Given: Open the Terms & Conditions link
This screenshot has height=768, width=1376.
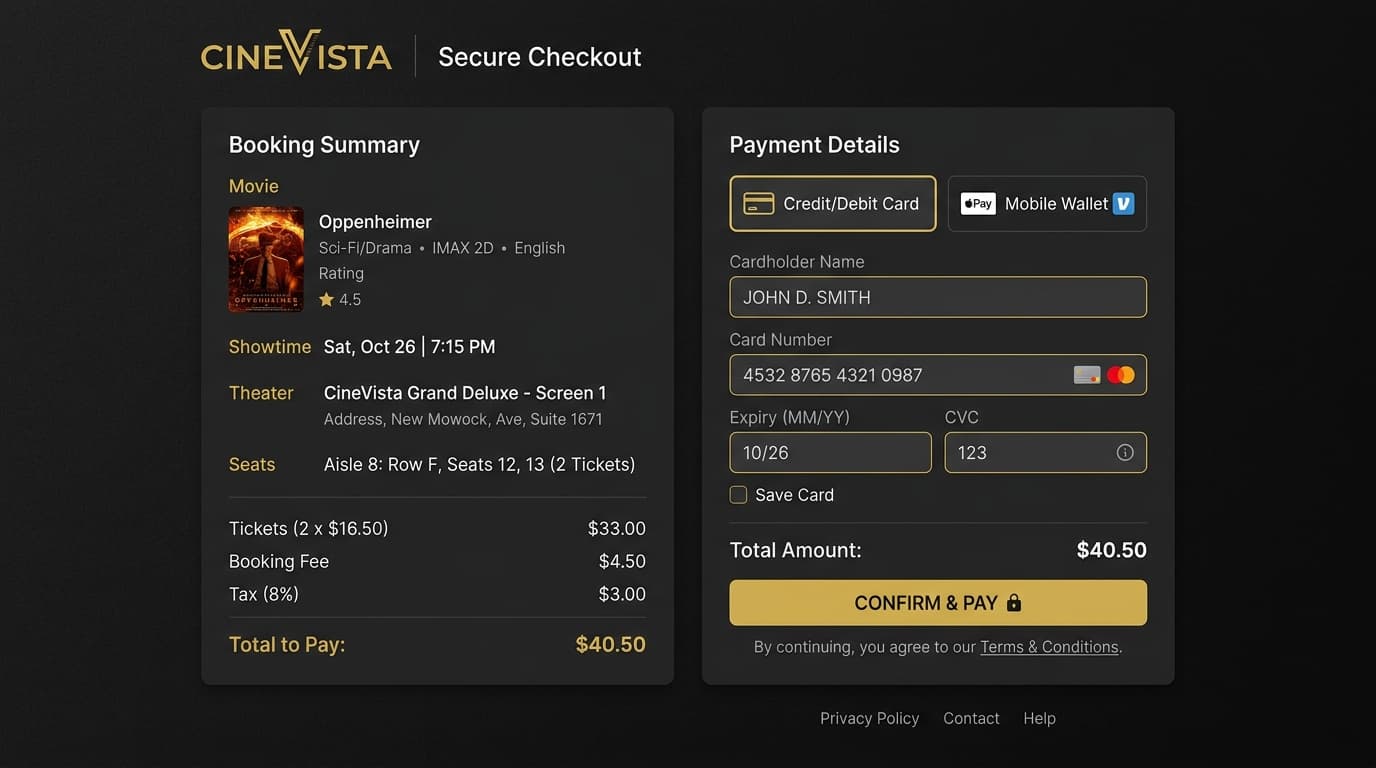Looking at the screenshot, I should tap(1049, 647).
